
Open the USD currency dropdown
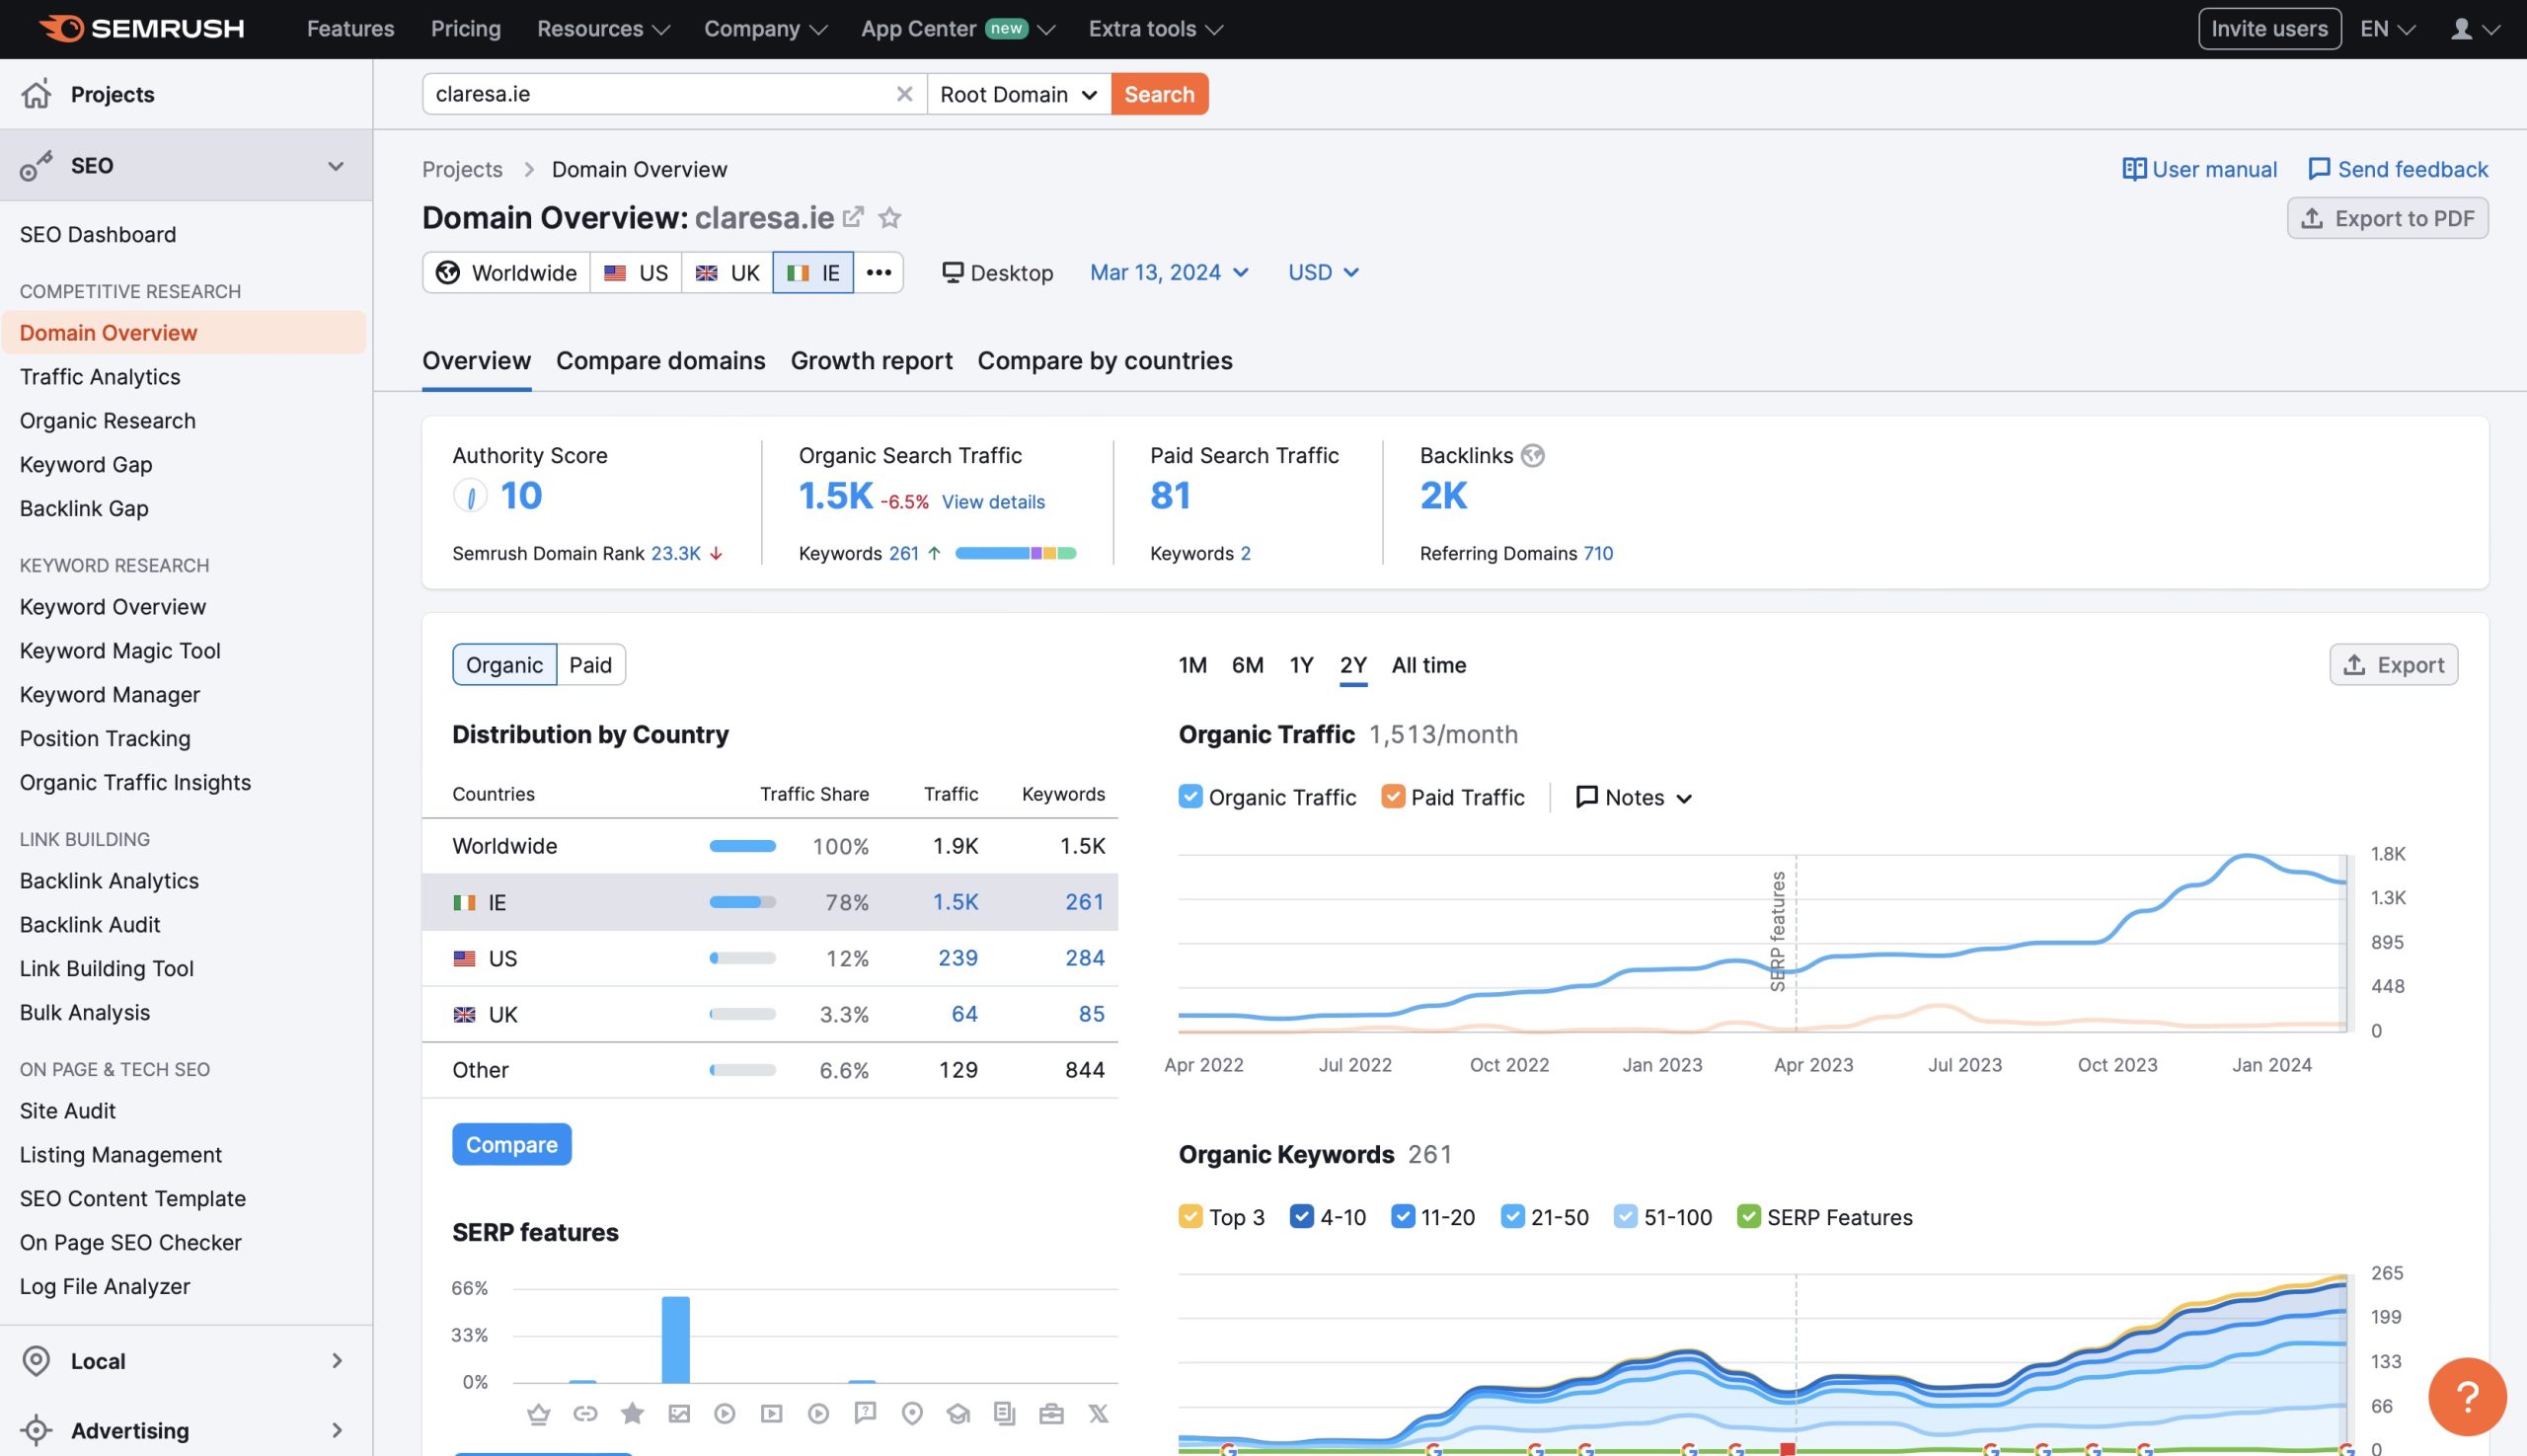coord(1323,272)
